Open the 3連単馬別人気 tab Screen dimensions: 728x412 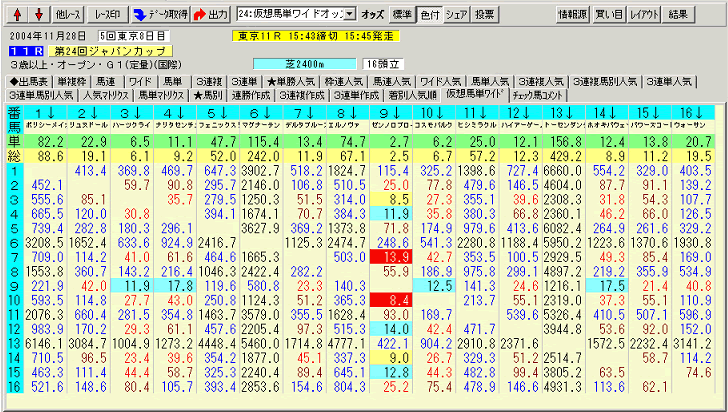click(42, 96)
